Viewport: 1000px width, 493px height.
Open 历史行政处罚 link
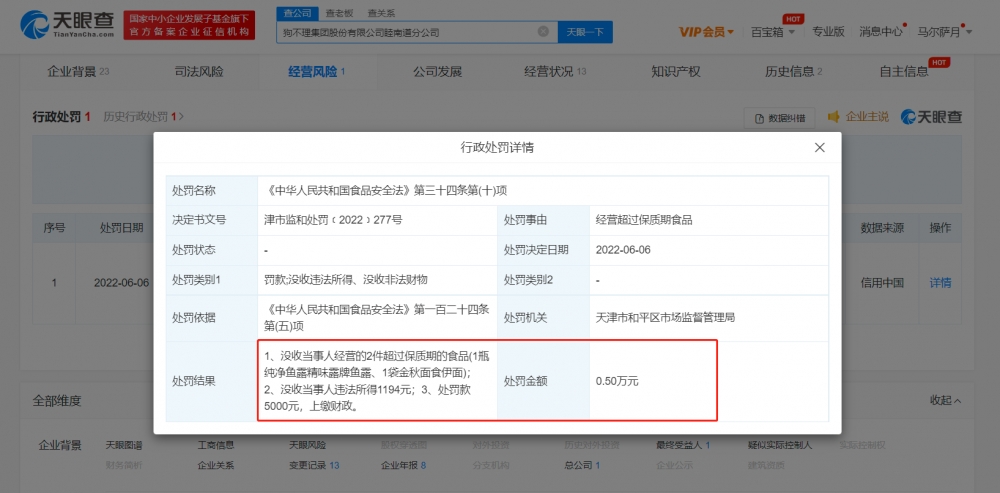coord(143,117)
